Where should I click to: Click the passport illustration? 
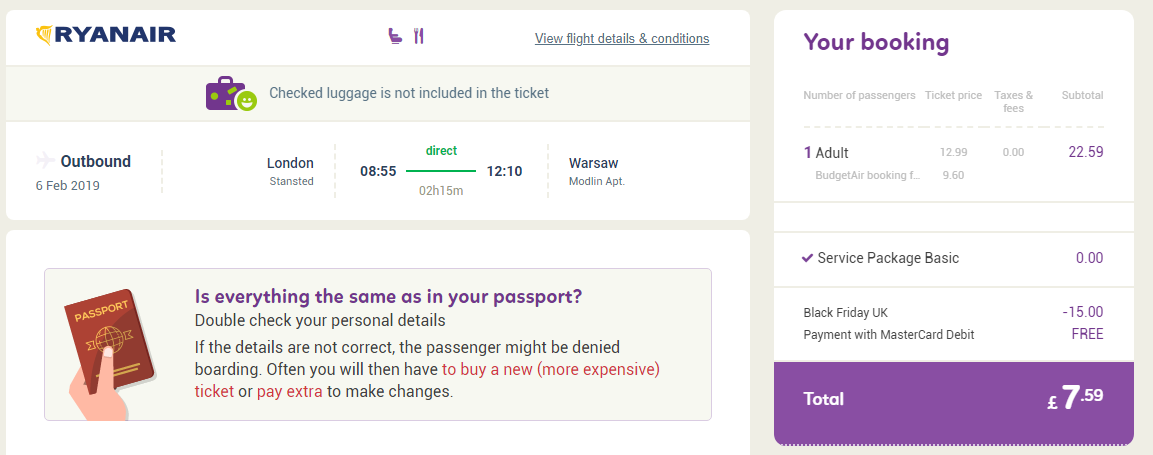pyautogui.click(x=110, y=353)
